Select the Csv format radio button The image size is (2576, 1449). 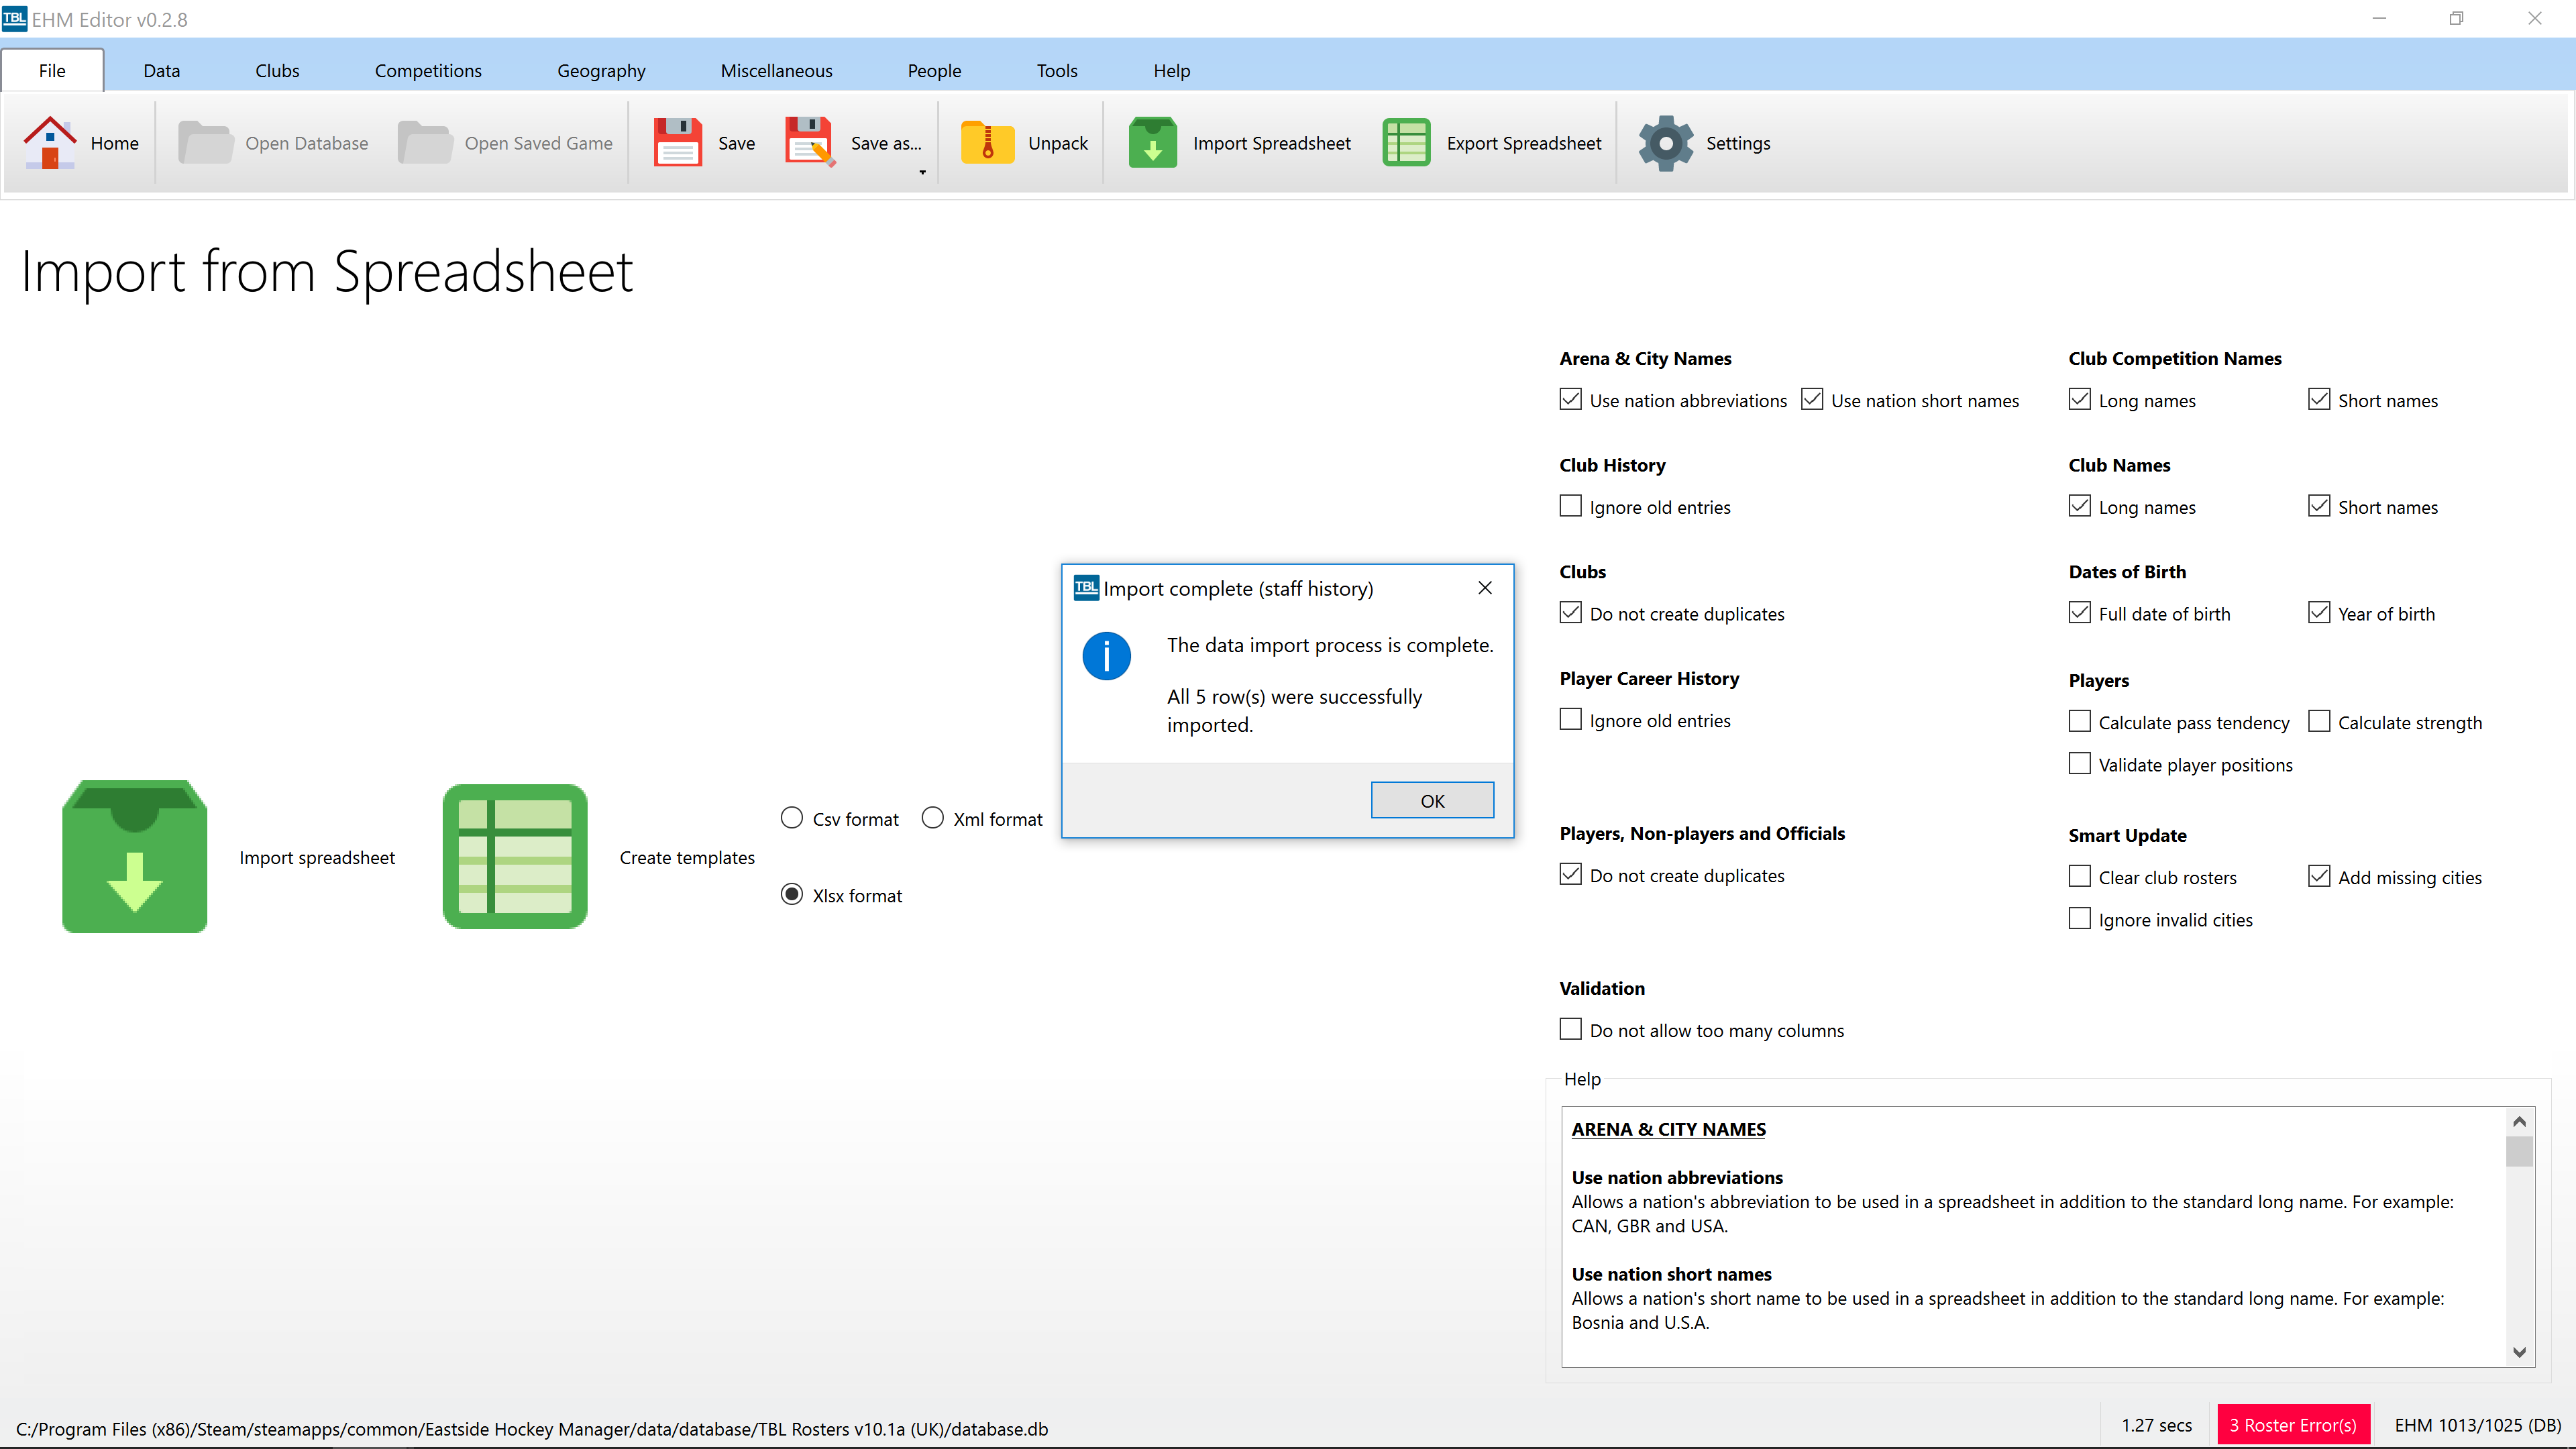coord(792,818)
